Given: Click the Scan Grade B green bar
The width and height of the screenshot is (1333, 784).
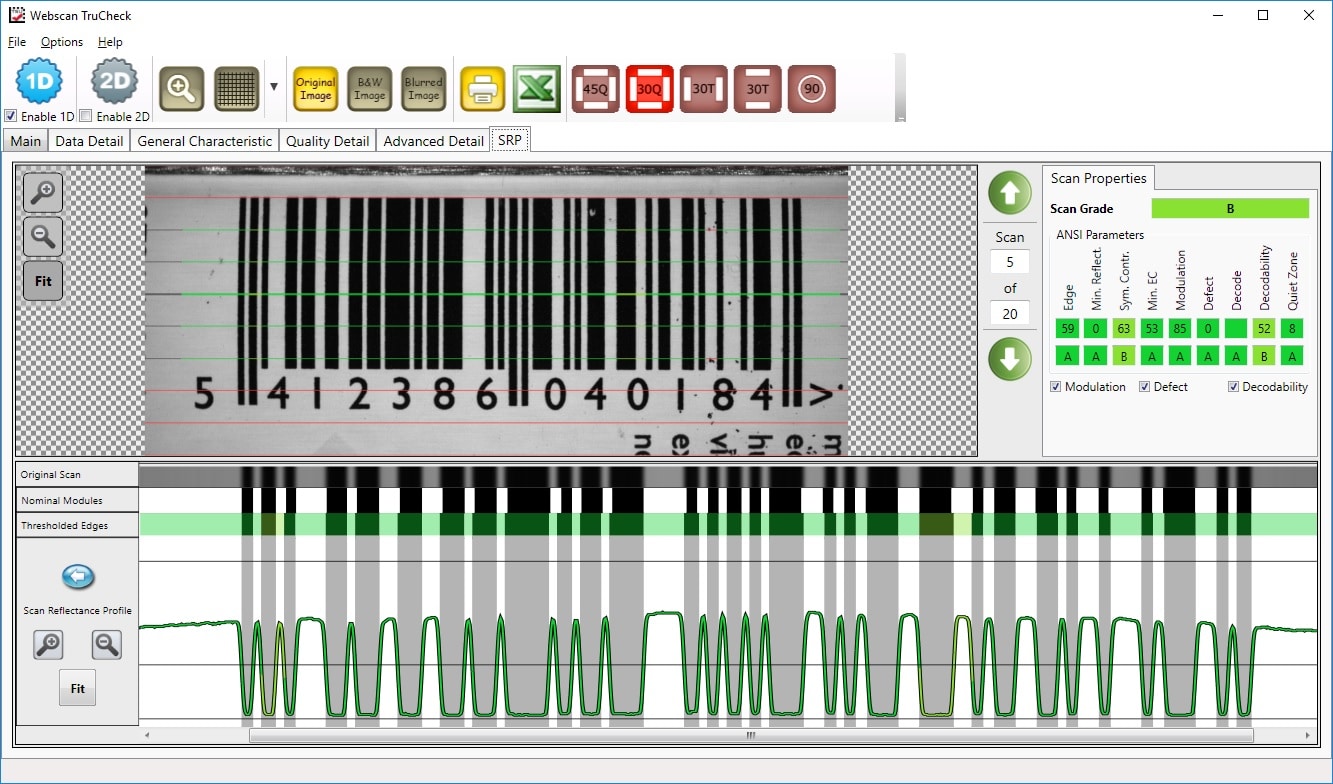Looking at the screenshot, I should click(x=1230, y=209).
